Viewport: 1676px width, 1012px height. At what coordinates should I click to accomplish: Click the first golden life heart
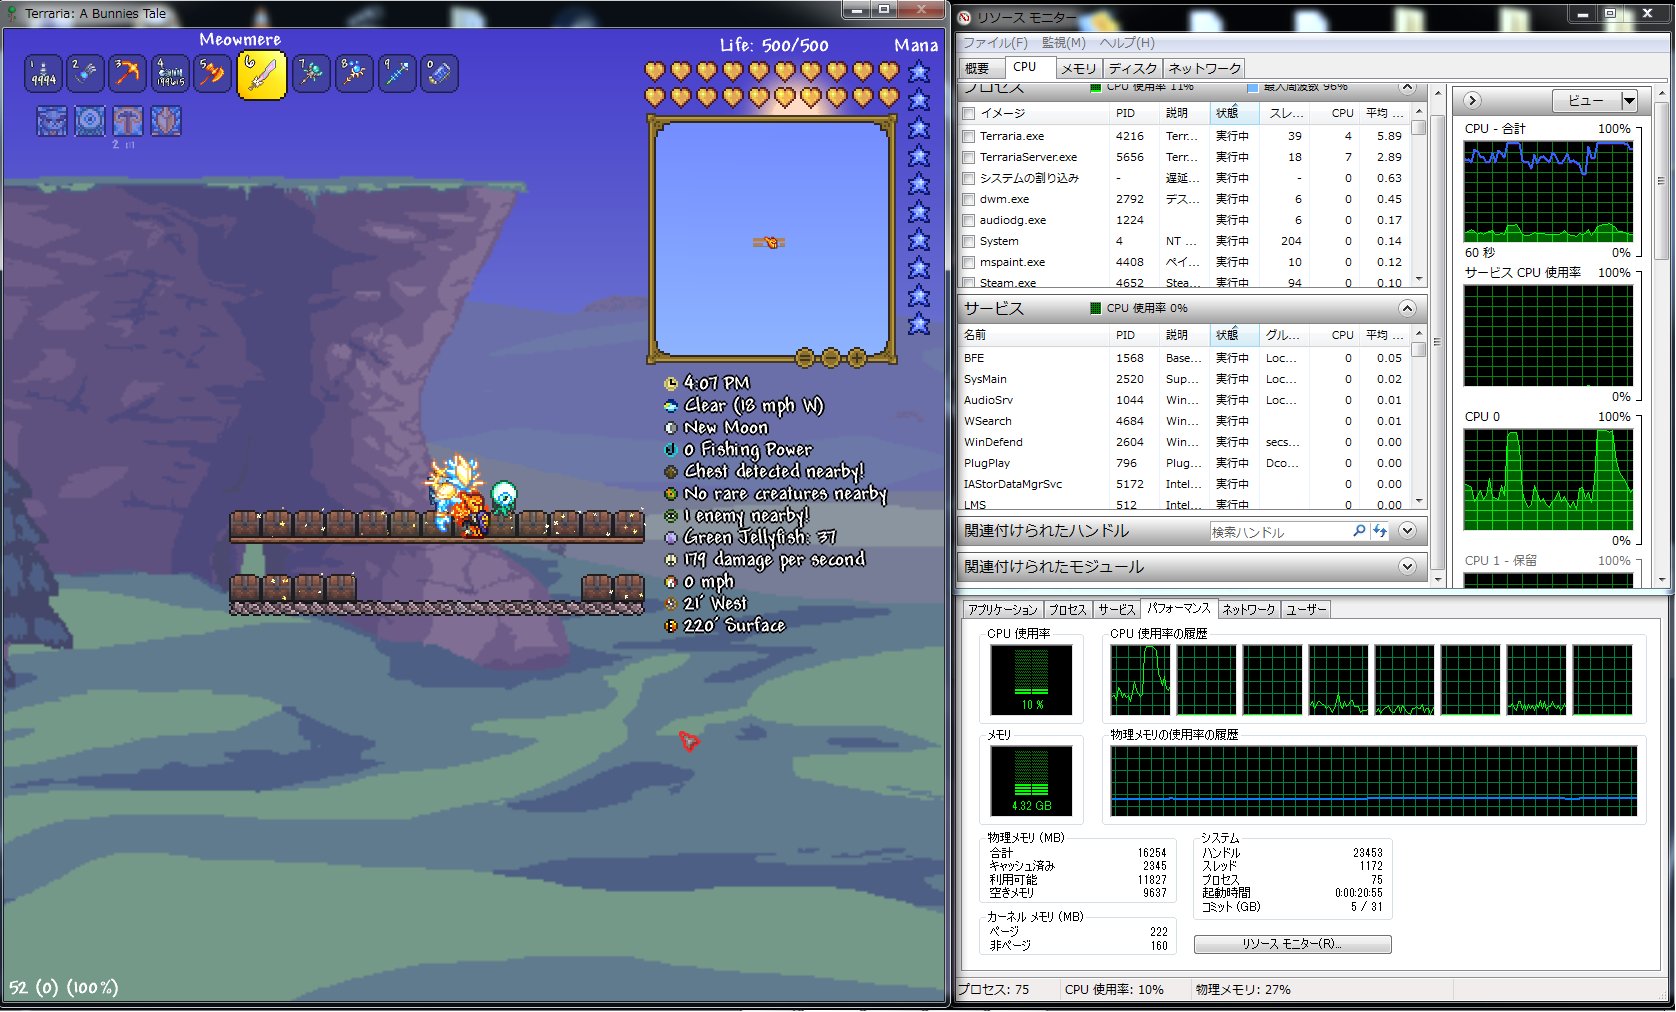(x=655, y=71)
